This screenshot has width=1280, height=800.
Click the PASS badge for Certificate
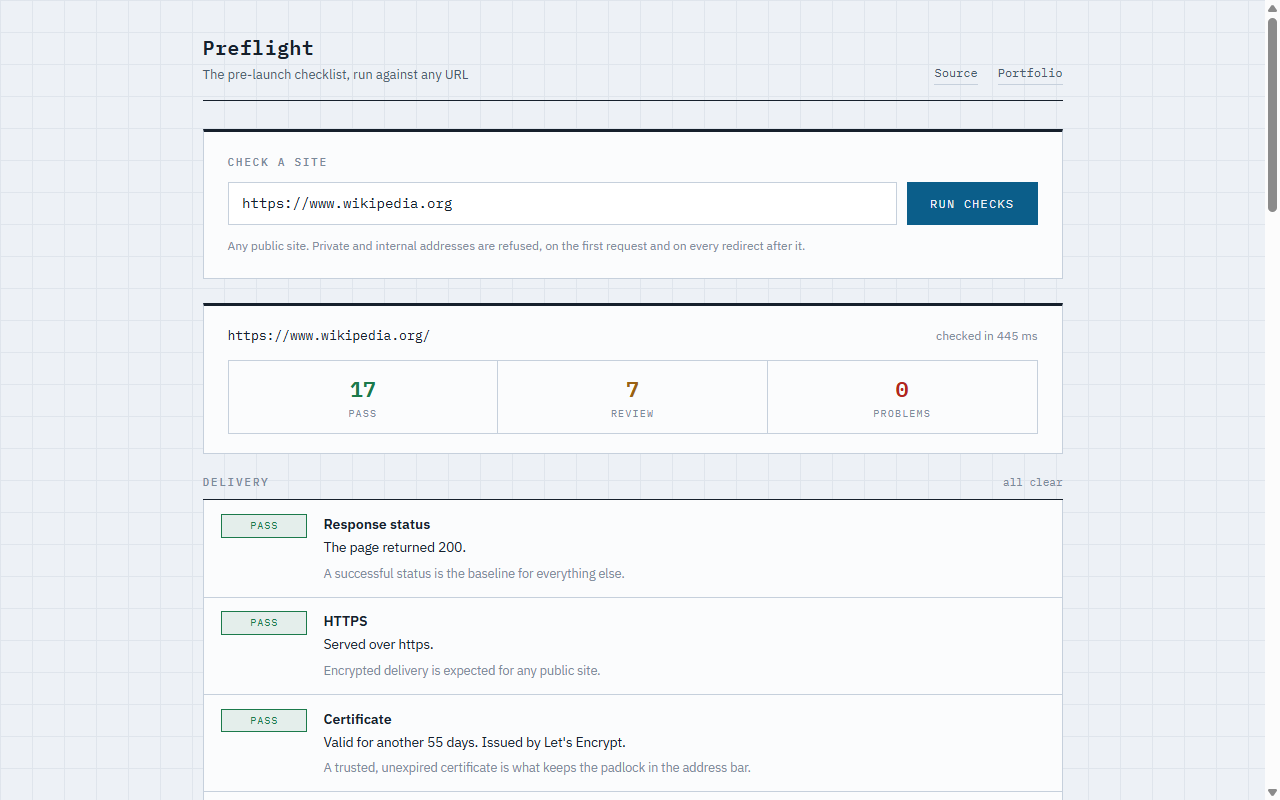coord(264,720)
